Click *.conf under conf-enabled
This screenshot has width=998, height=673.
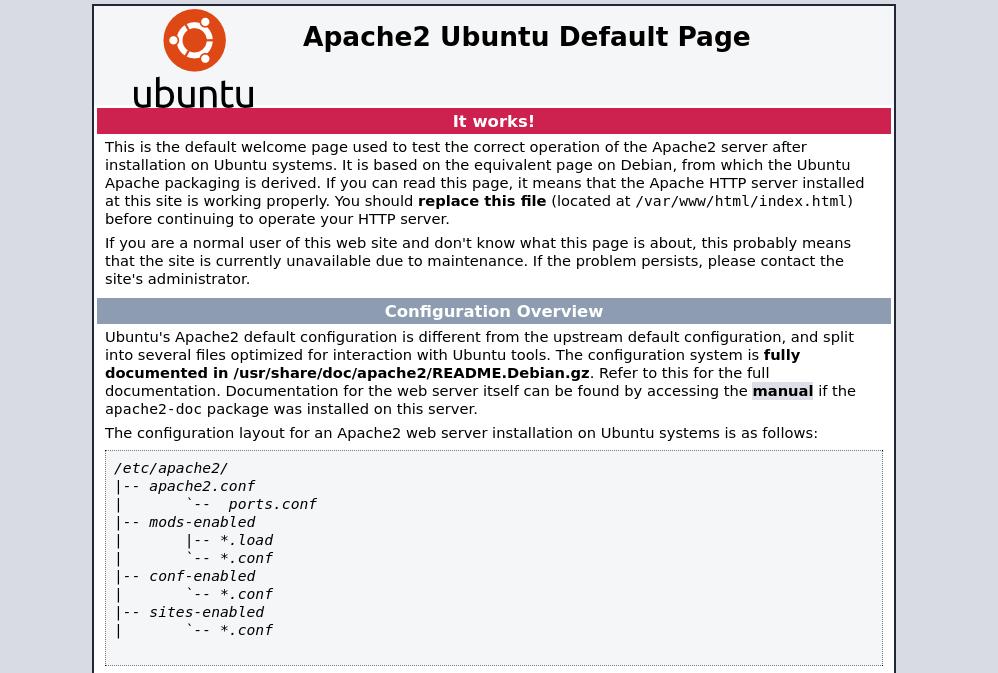(246, 594)
